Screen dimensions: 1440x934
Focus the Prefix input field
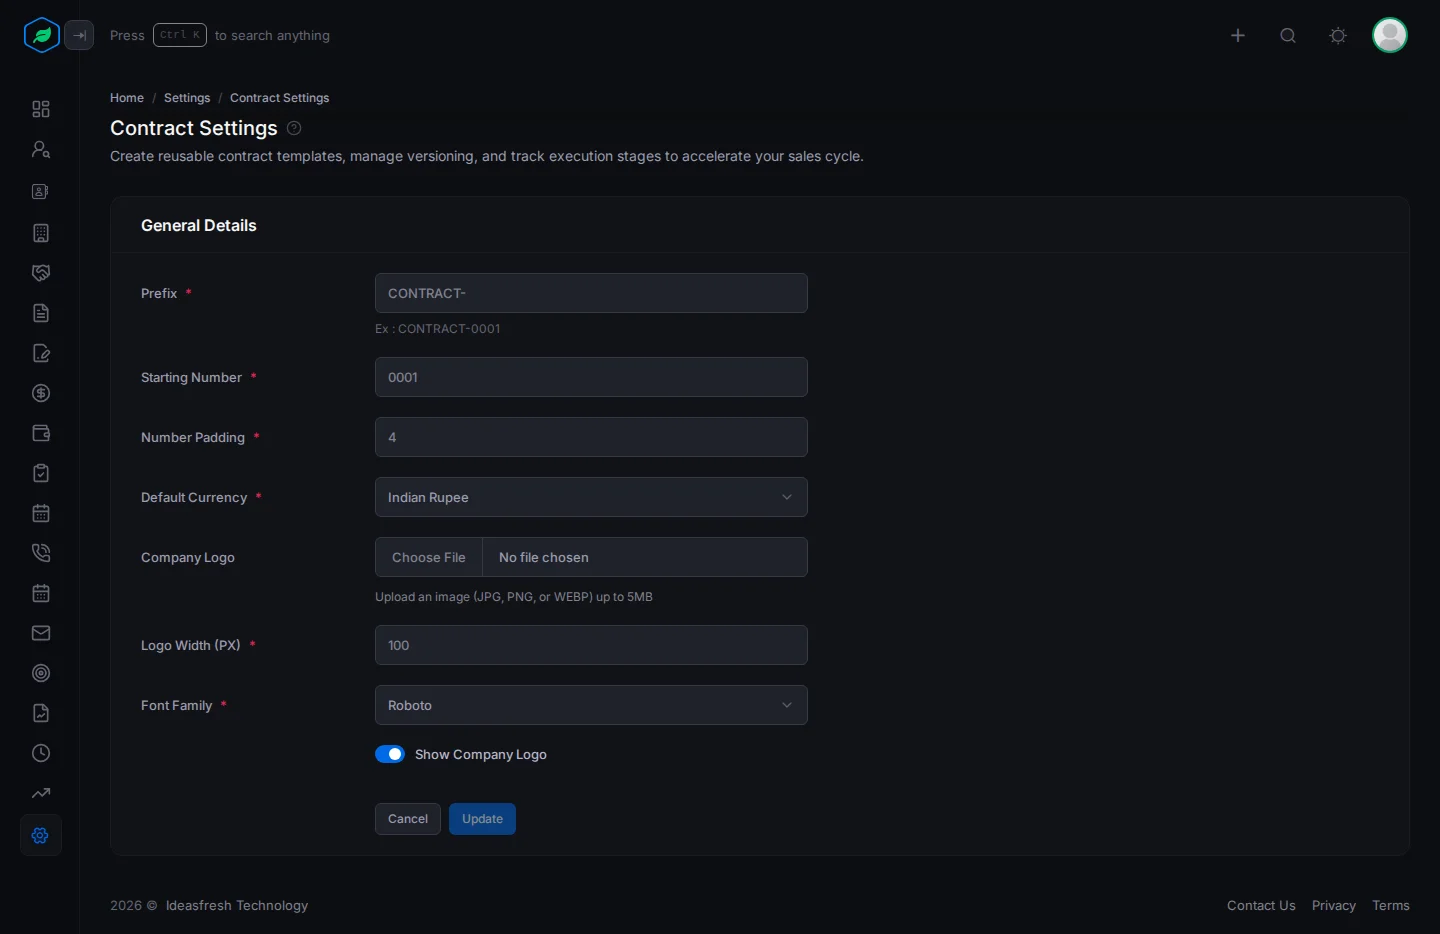pos(591,293)
